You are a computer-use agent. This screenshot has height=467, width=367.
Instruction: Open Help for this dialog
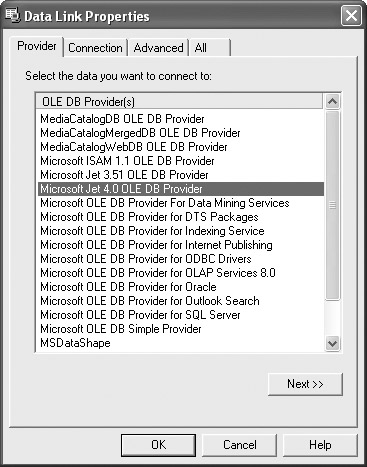point(320,445)
